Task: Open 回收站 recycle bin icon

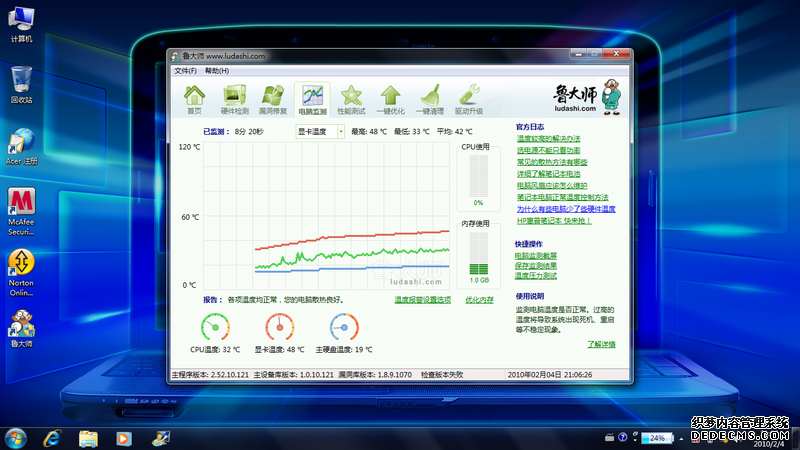Action: [21, 85]
